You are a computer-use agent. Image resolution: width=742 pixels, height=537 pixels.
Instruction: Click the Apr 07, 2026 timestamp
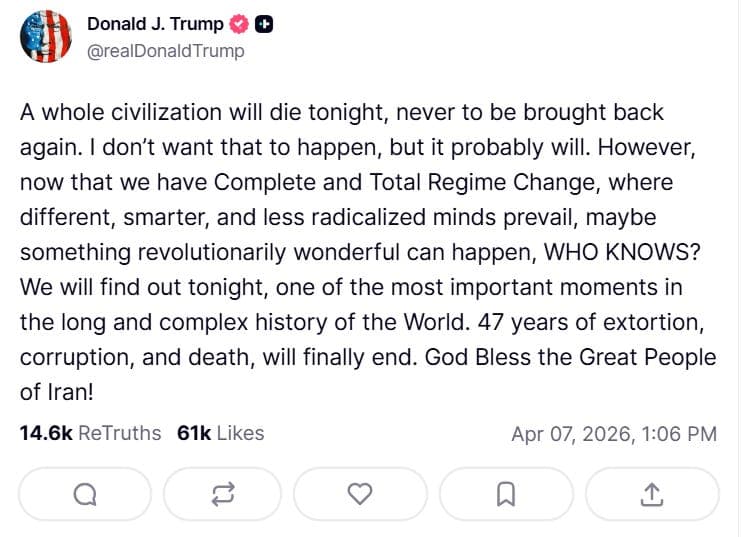(x=613, y=434)
